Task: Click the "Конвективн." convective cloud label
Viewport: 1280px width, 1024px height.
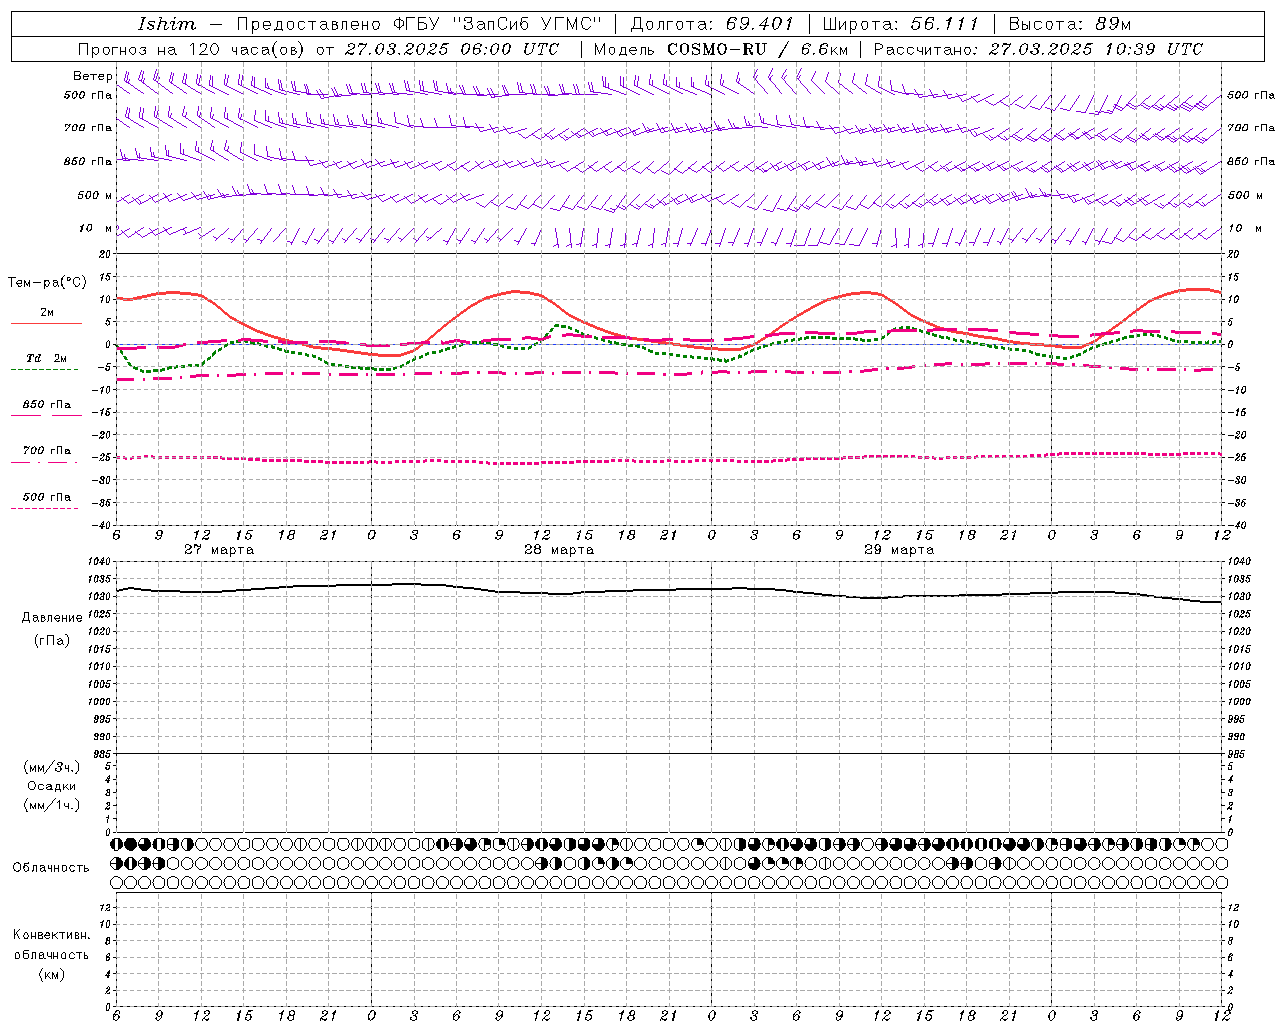Action: click(51, 935)
